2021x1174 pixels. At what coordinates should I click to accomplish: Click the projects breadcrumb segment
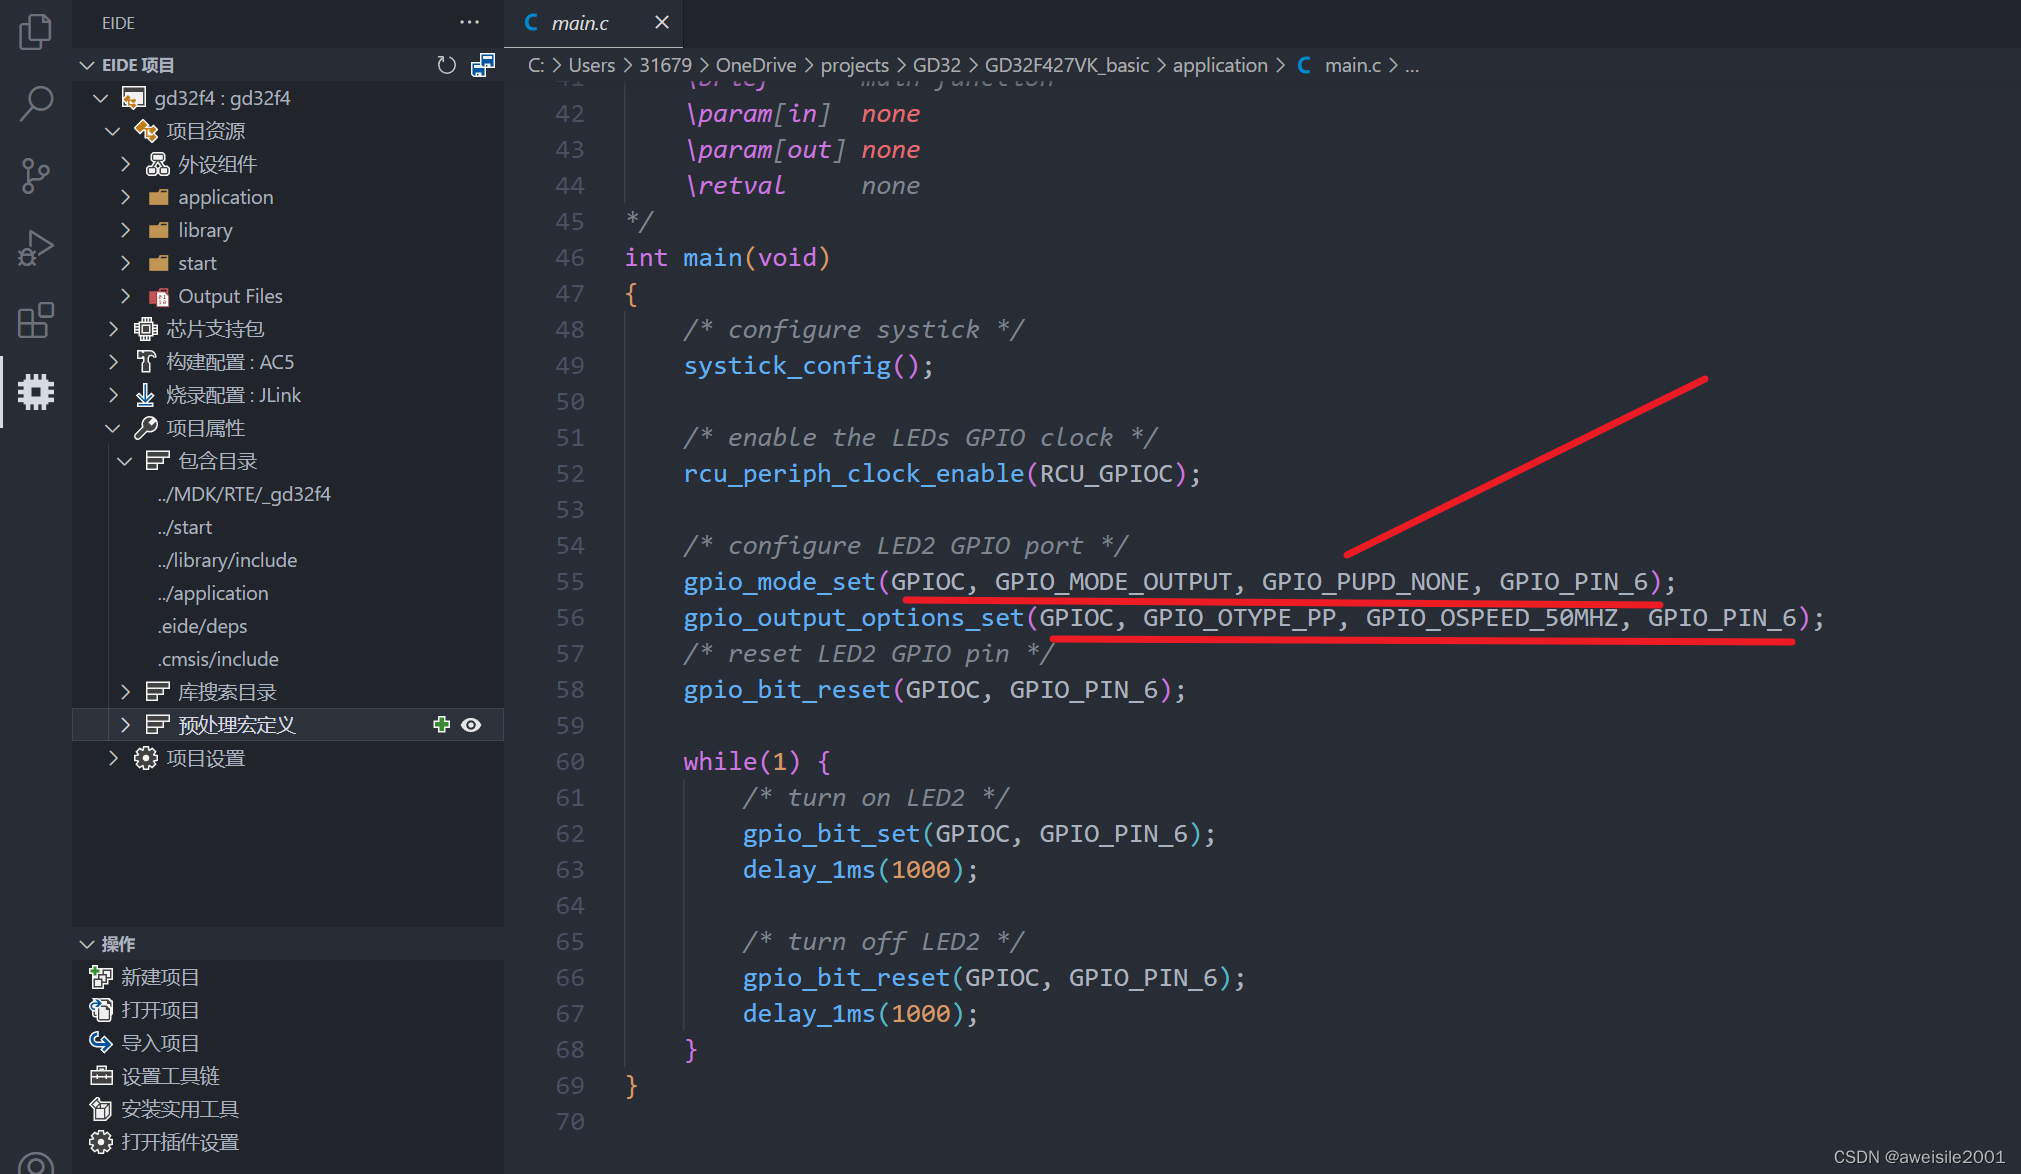pyautogui.click(x=854, y=65)
